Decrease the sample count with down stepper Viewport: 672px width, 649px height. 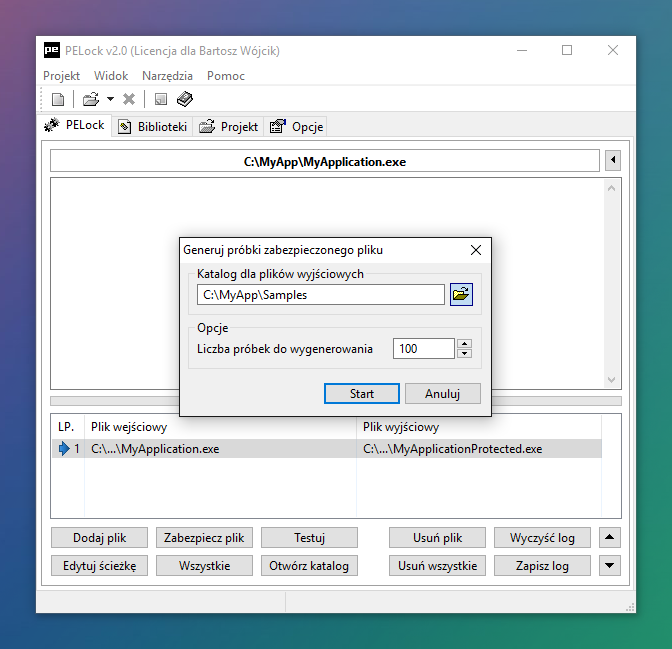click(x=464, y=353)
